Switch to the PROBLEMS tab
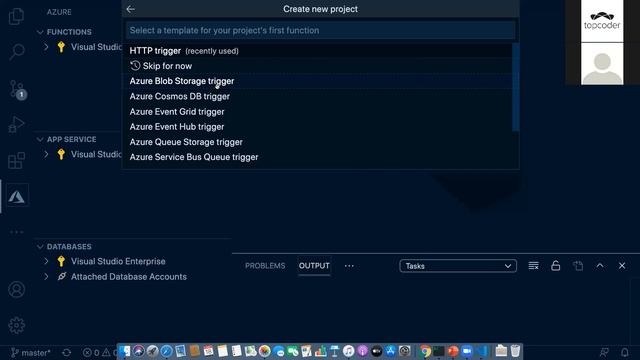 [265, 266]
